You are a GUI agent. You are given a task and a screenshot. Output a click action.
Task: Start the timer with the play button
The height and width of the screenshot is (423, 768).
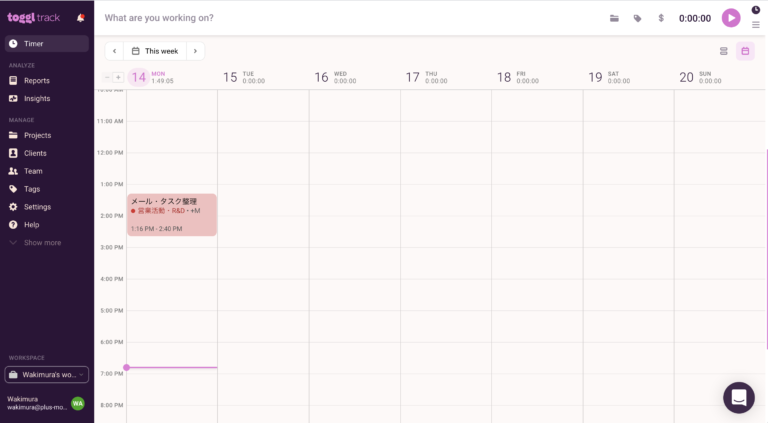(731, 18)
